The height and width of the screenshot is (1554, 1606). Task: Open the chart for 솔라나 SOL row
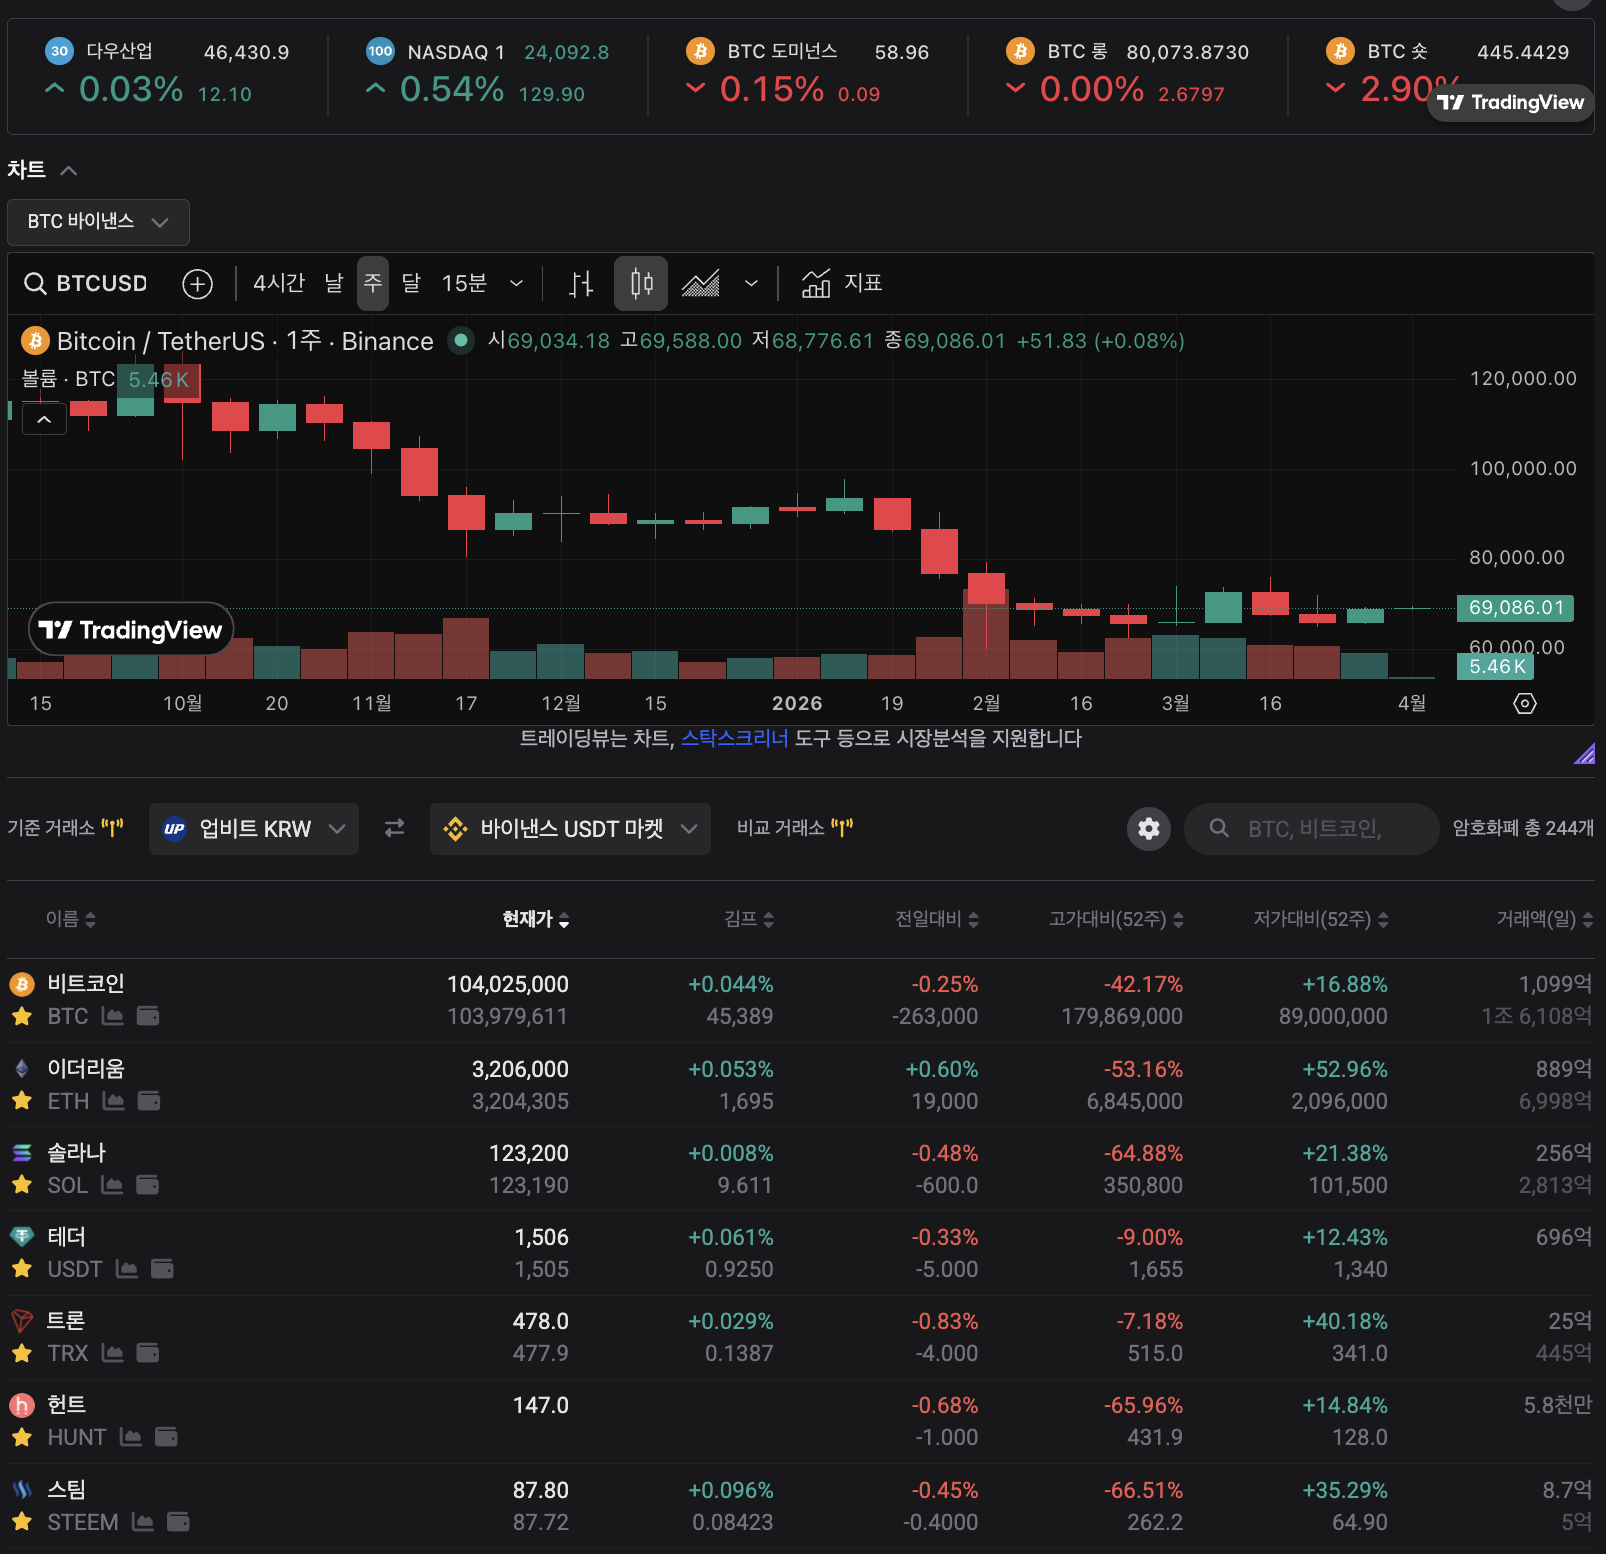click(112, 1185)
